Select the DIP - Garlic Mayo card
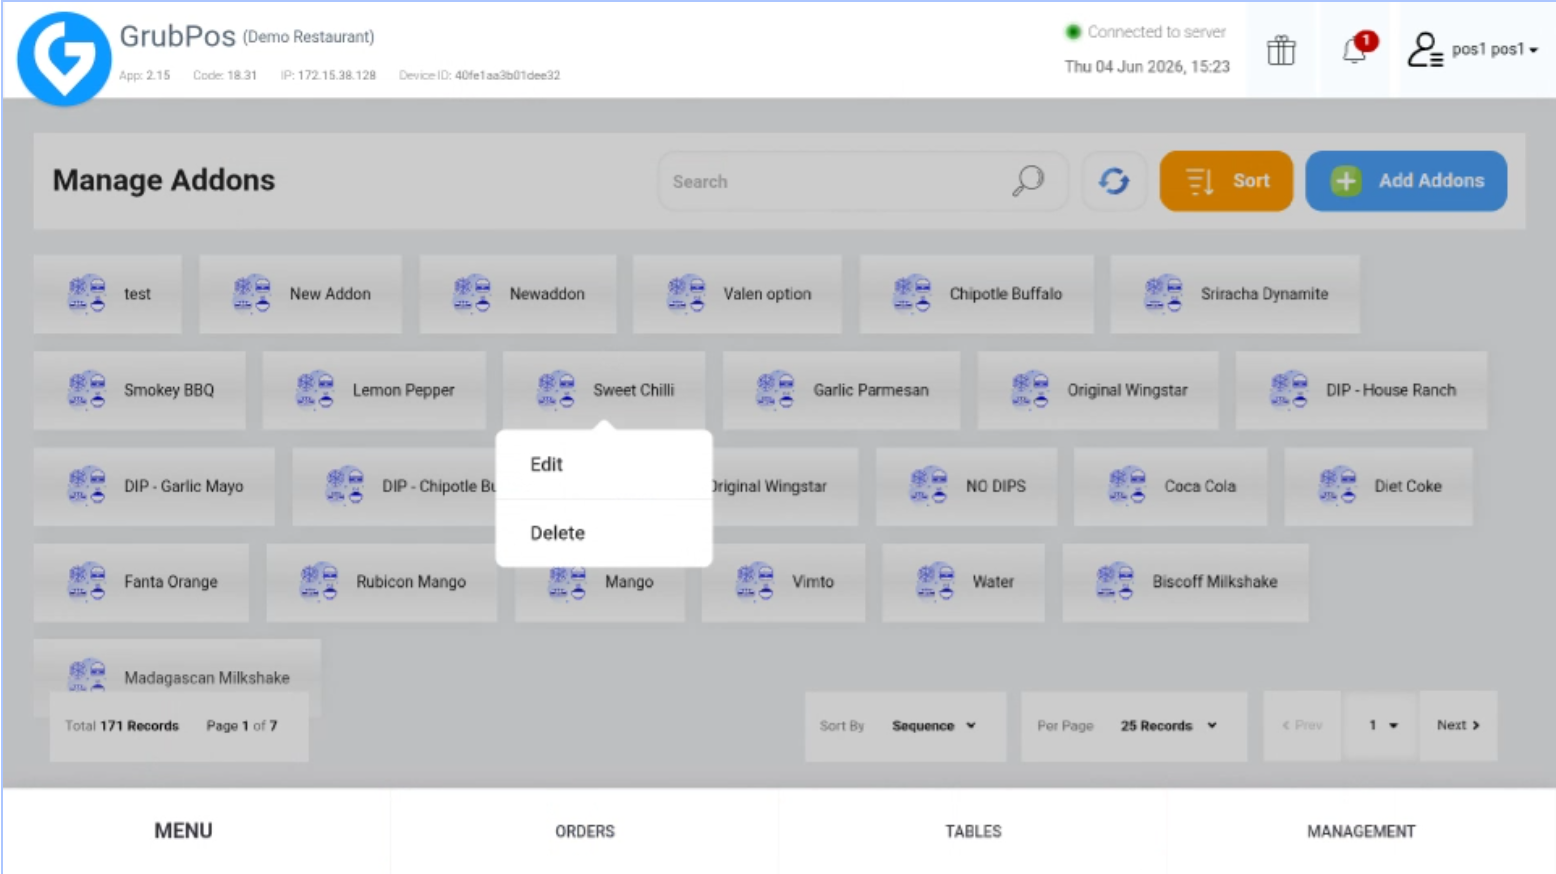The height and width of the screenshot is (874, 1556). (154, 486)
